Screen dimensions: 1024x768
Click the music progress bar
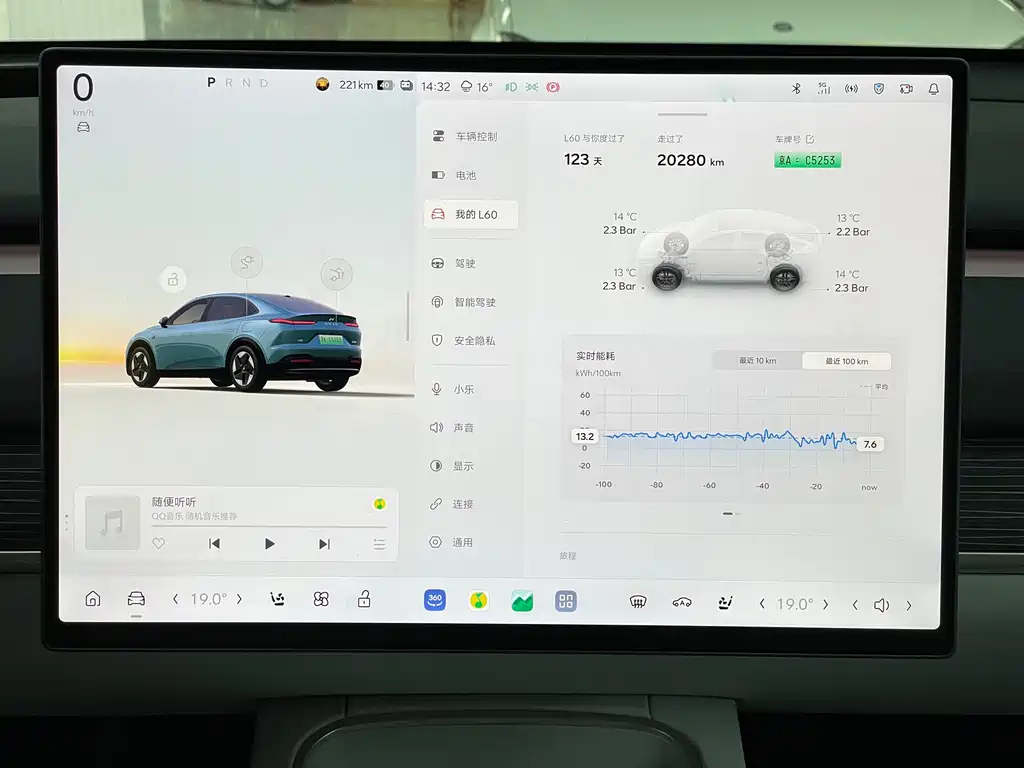pyautogui.click(x=268, y=526)
